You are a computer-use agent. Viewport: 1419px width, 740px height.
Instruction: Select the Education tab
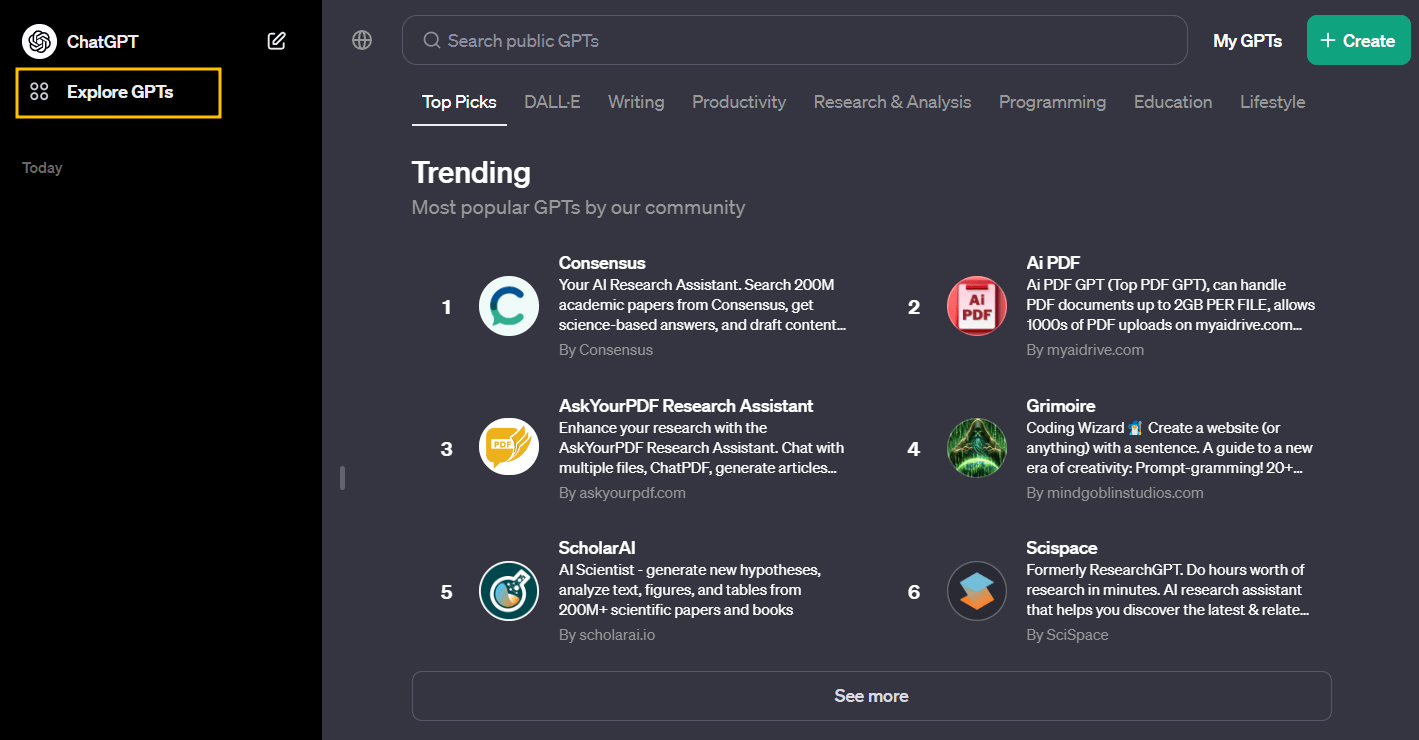tap(1173, 102)
